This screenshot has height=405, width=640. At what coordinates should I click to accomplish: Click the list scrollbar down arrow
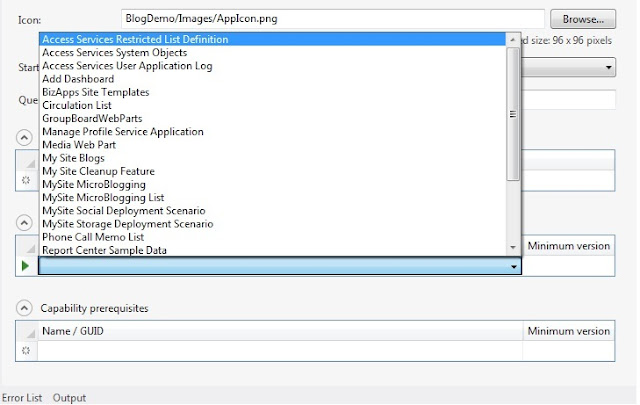(x=513, y=247)
